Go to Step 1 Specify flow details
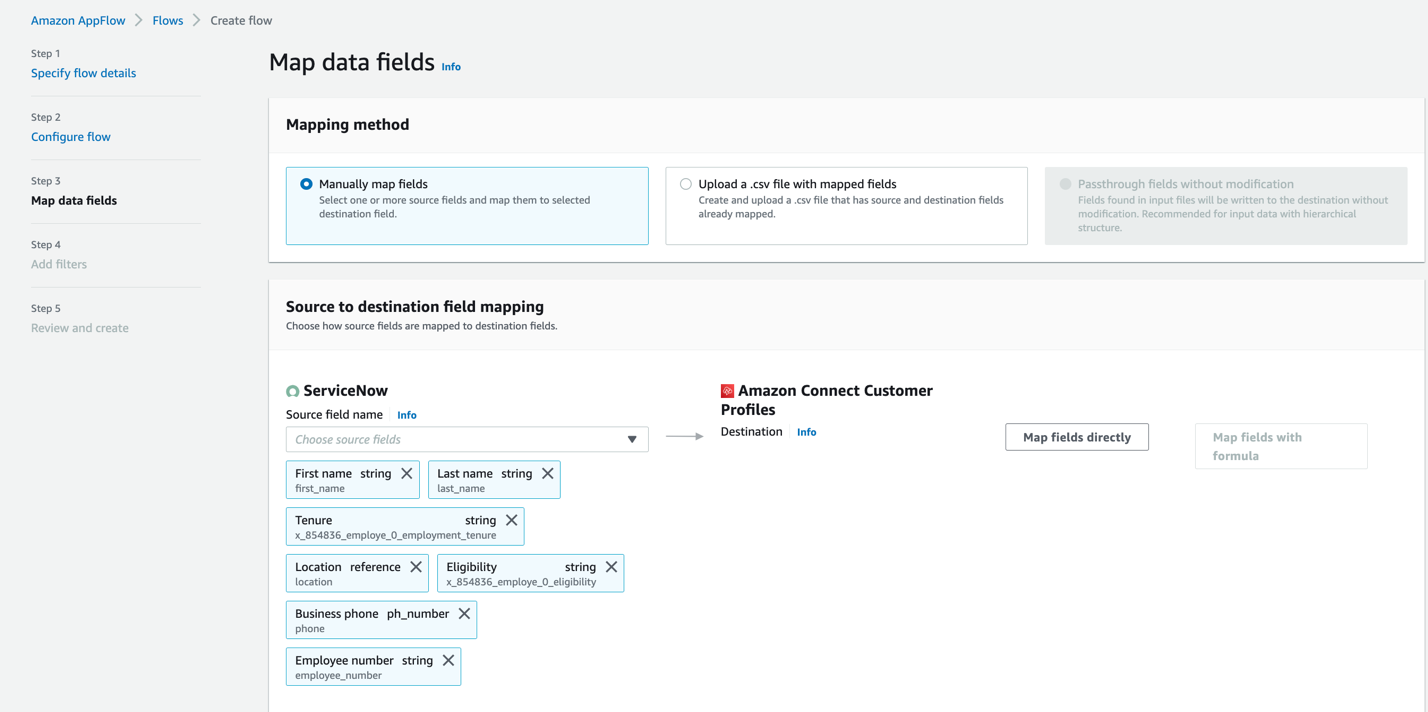Viewport: 1428px width, 712px height. pyautogui.click(x=83, y=73)
